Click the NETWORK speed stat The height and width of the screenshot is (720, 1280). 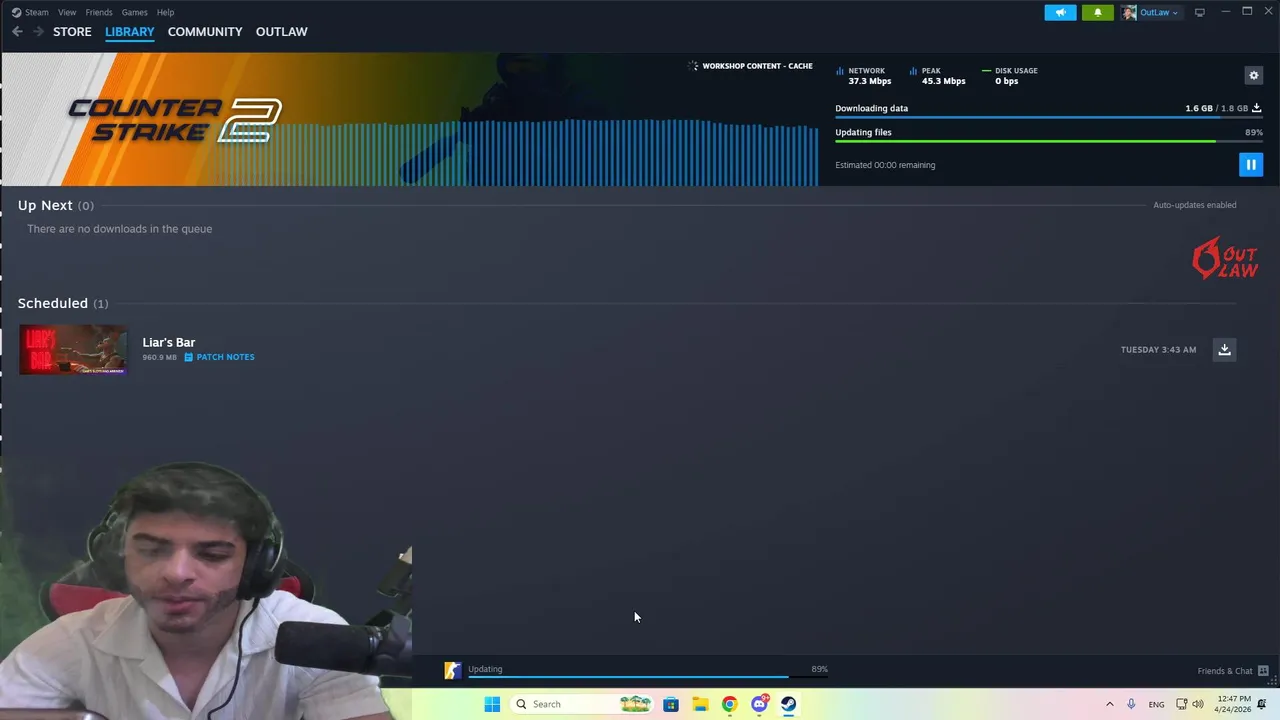863,76
